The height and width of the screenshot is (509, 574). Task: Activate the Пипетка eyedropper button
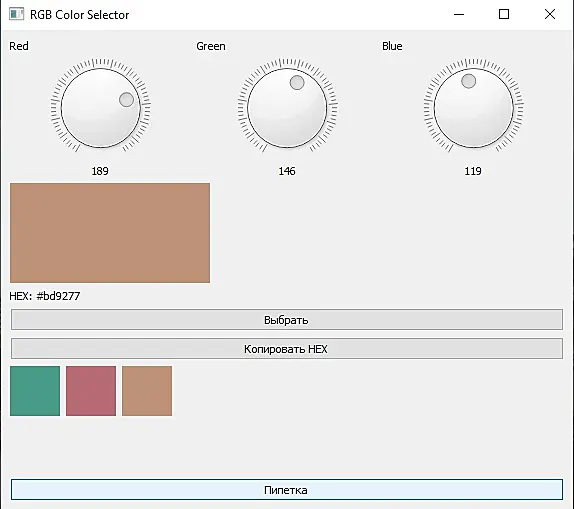tap(287, 490)
